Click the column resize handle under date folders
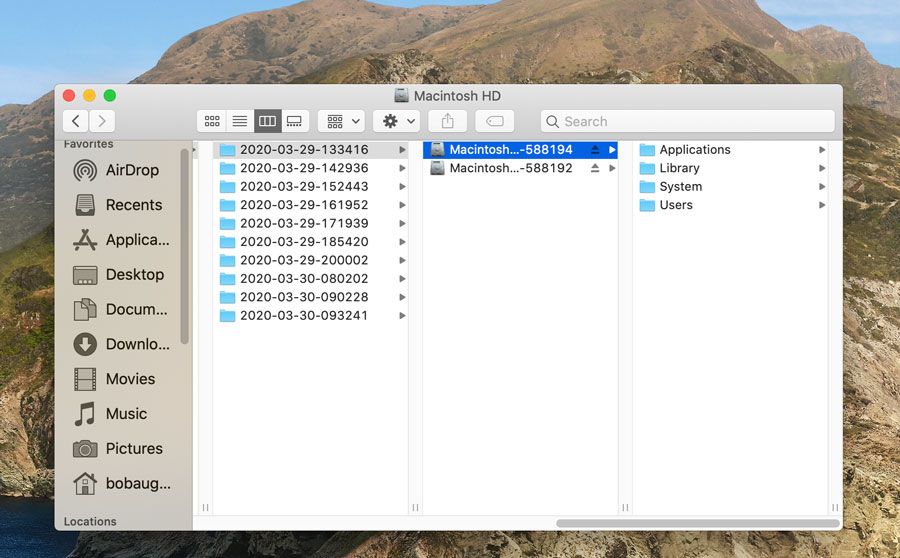The width and height of the screenshot is (900, 558). (415, 507)
